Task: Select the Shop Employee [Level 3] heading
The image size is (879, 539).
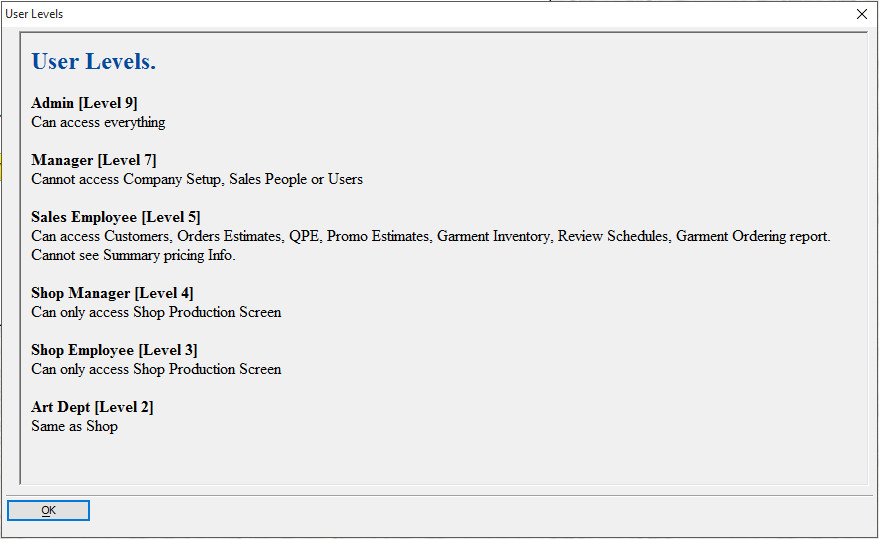Action: tap(114, 350)
